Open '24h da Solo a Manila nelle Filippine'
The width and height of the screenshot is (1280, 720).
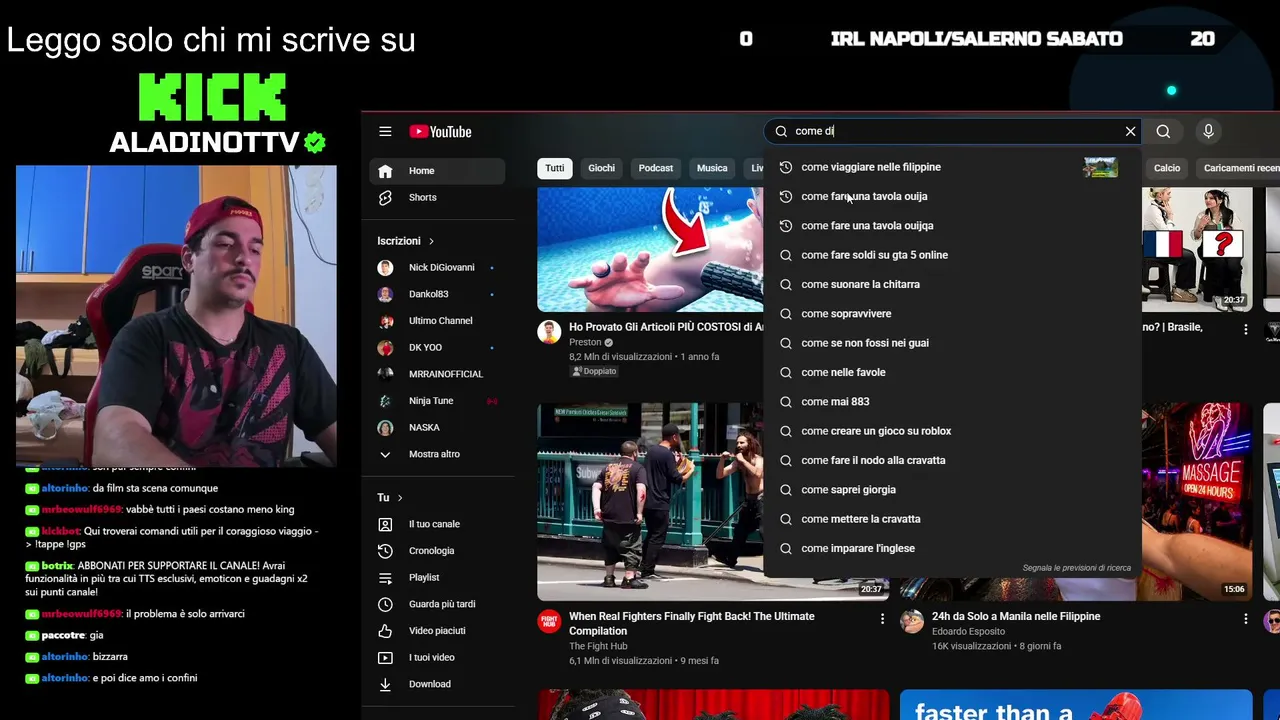coord(1016,617)
